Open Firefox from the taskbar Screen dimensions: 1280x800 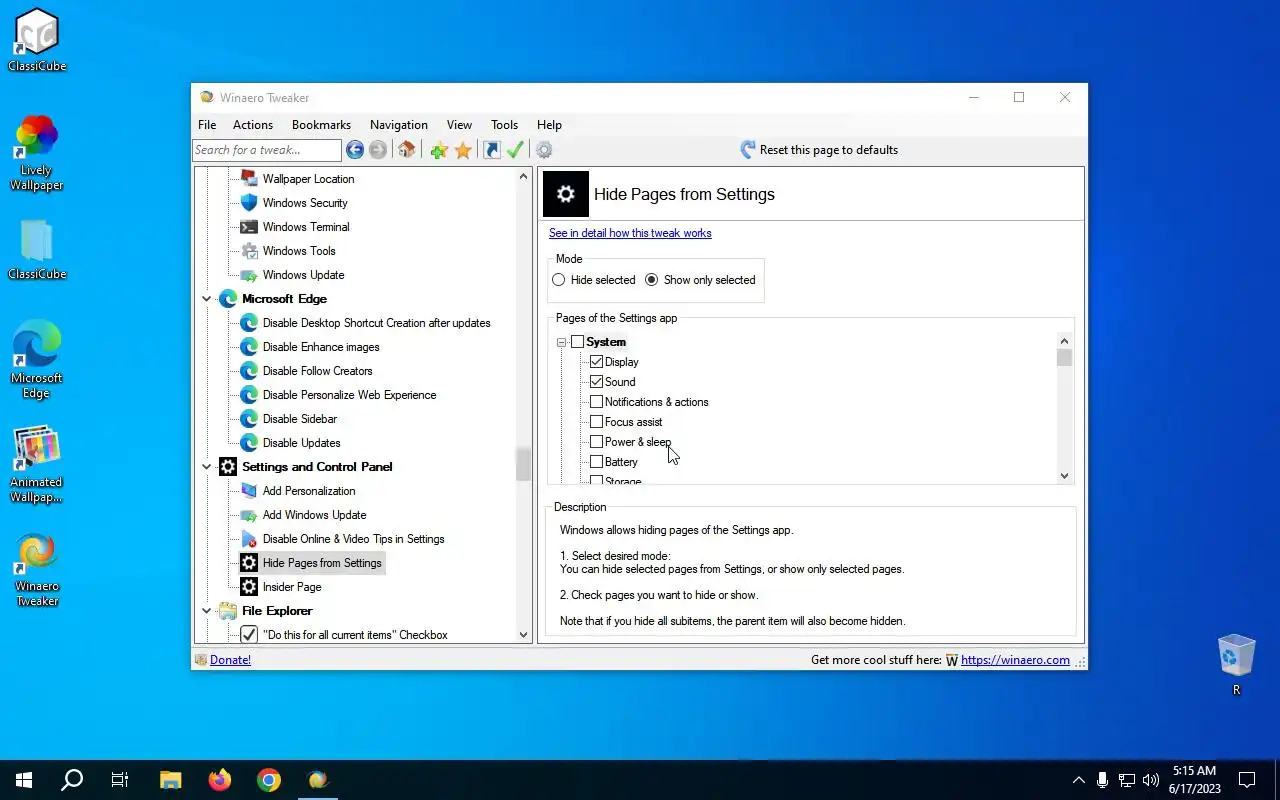point(220,780)
